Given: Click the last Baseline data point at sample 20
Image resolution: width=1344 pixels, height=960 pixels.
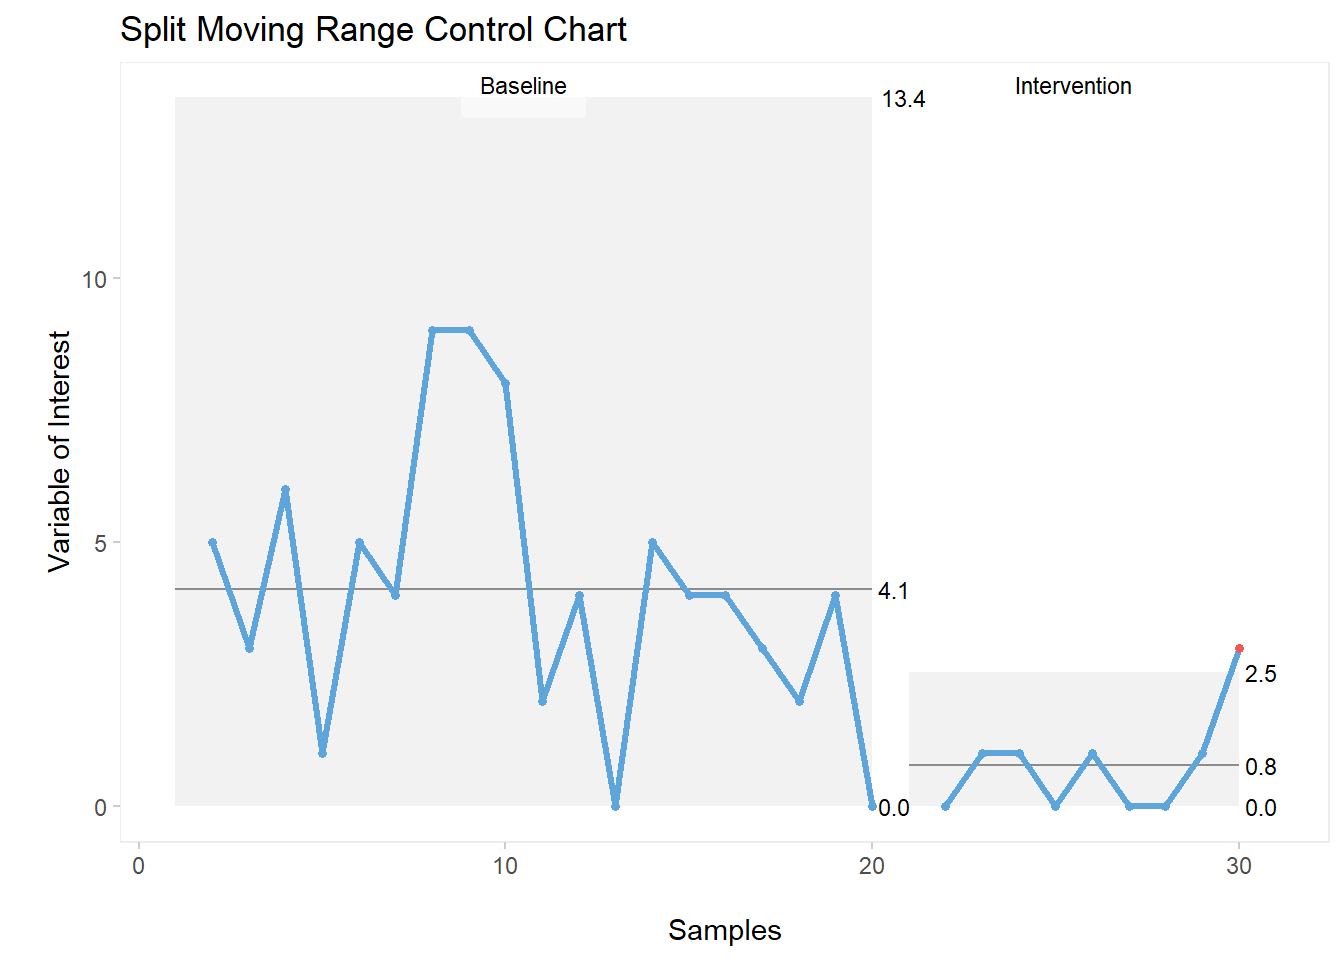Looking at the screenshot, I should click(872, 806).
